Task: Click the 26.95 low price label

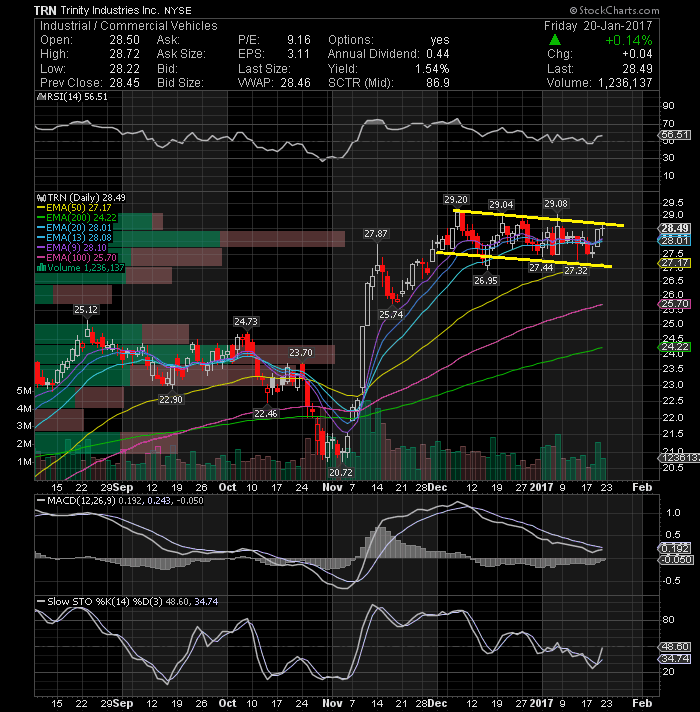Action: pos(486,281)
